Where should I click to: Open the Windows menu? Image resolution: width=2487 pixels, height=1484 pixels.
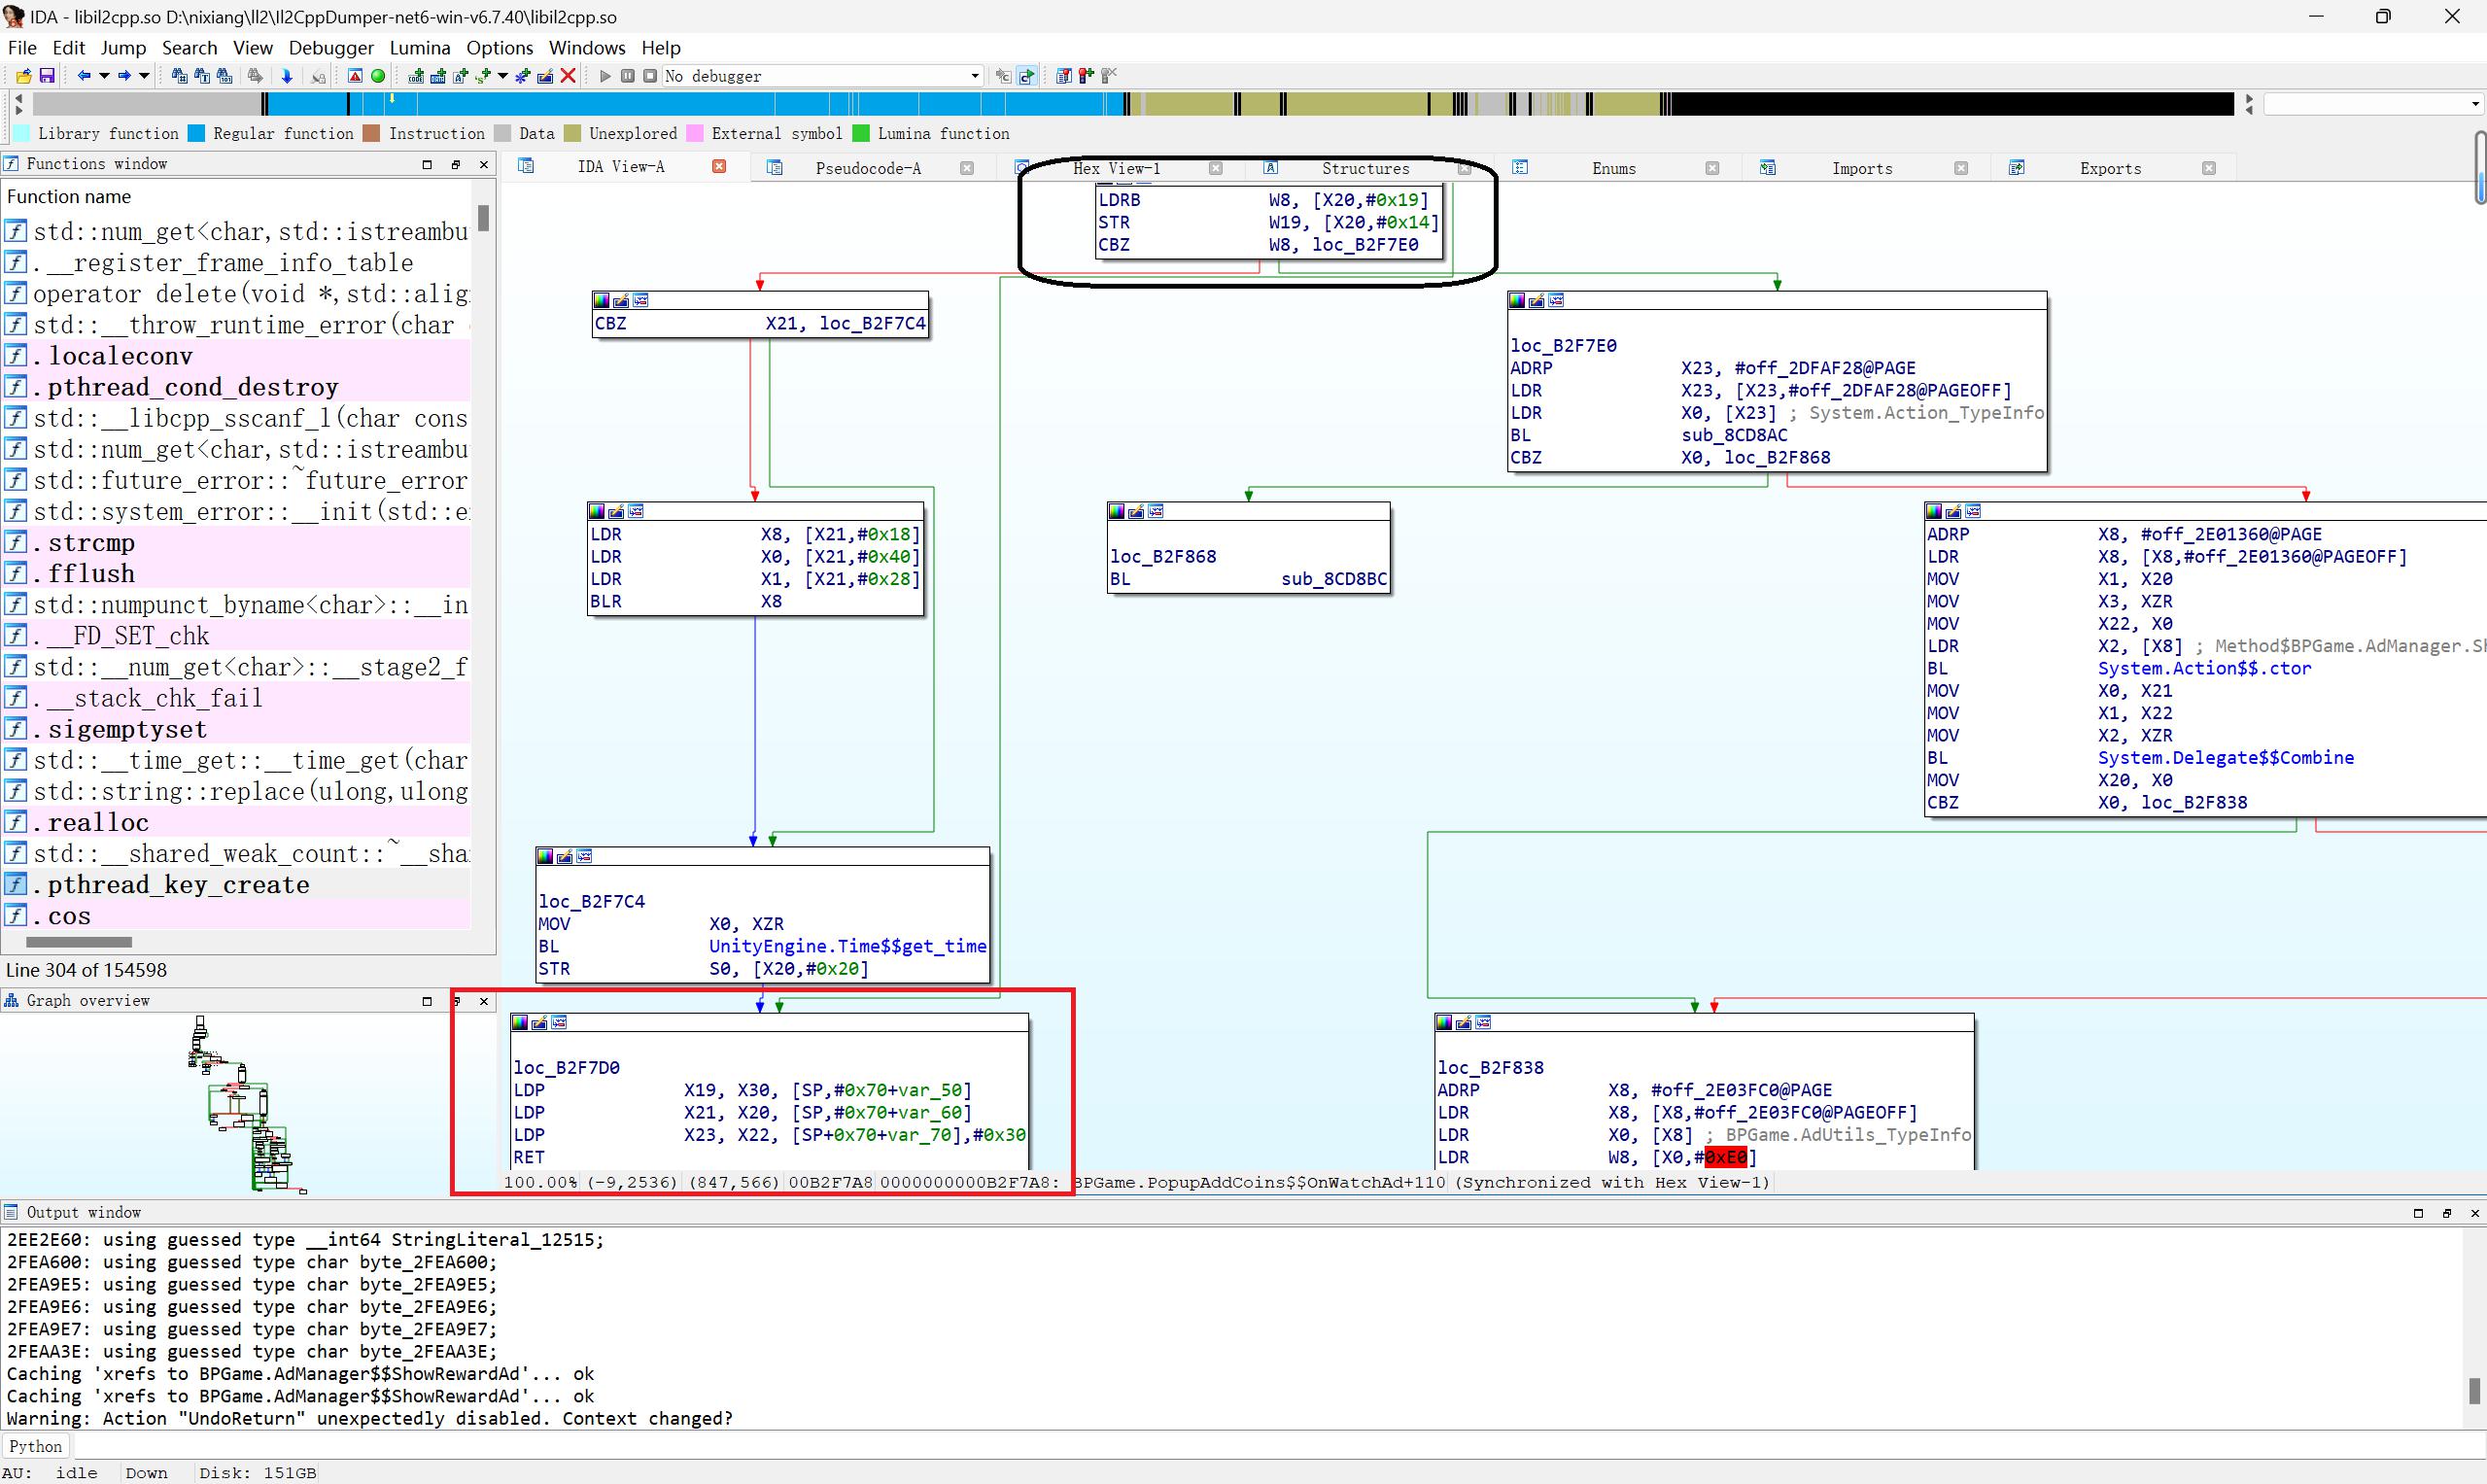pyautogui.click(x=587, y=48)
